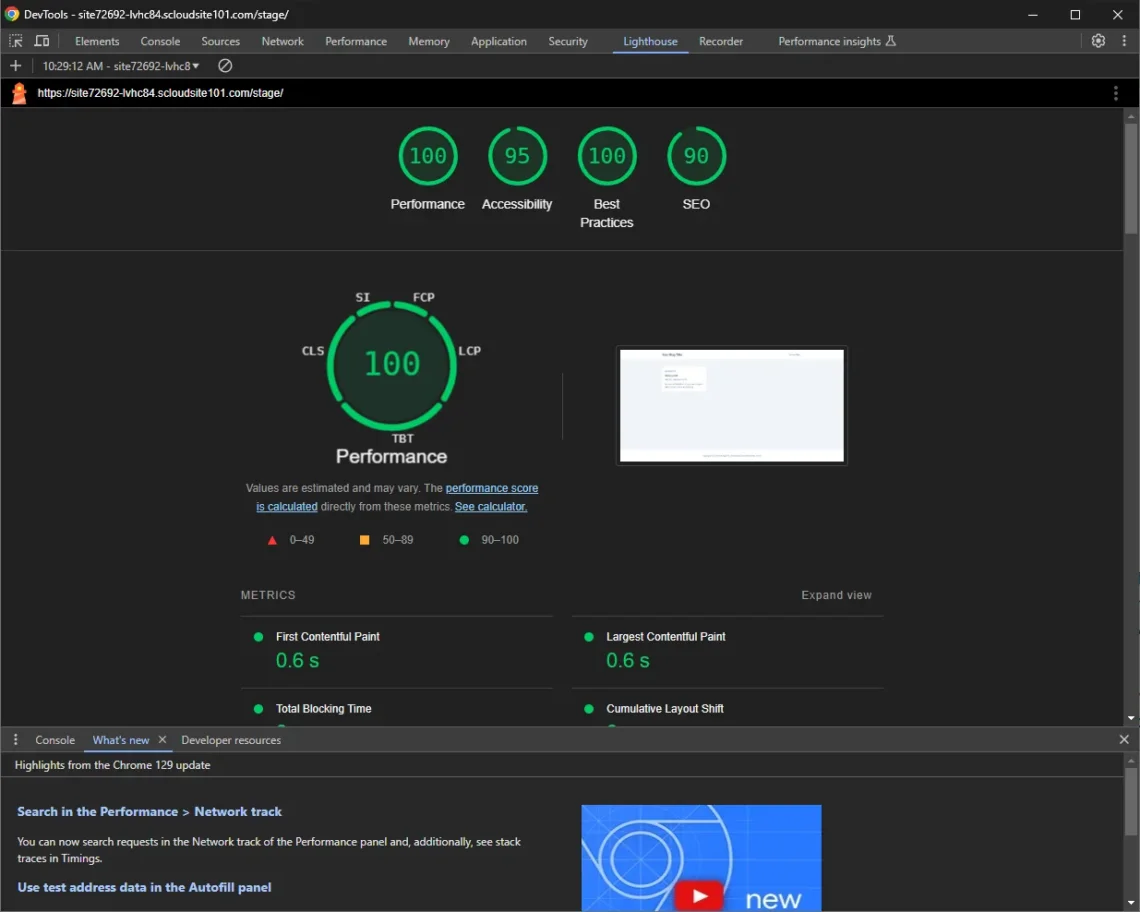Toggle the device toolbar

coord(40,41)
